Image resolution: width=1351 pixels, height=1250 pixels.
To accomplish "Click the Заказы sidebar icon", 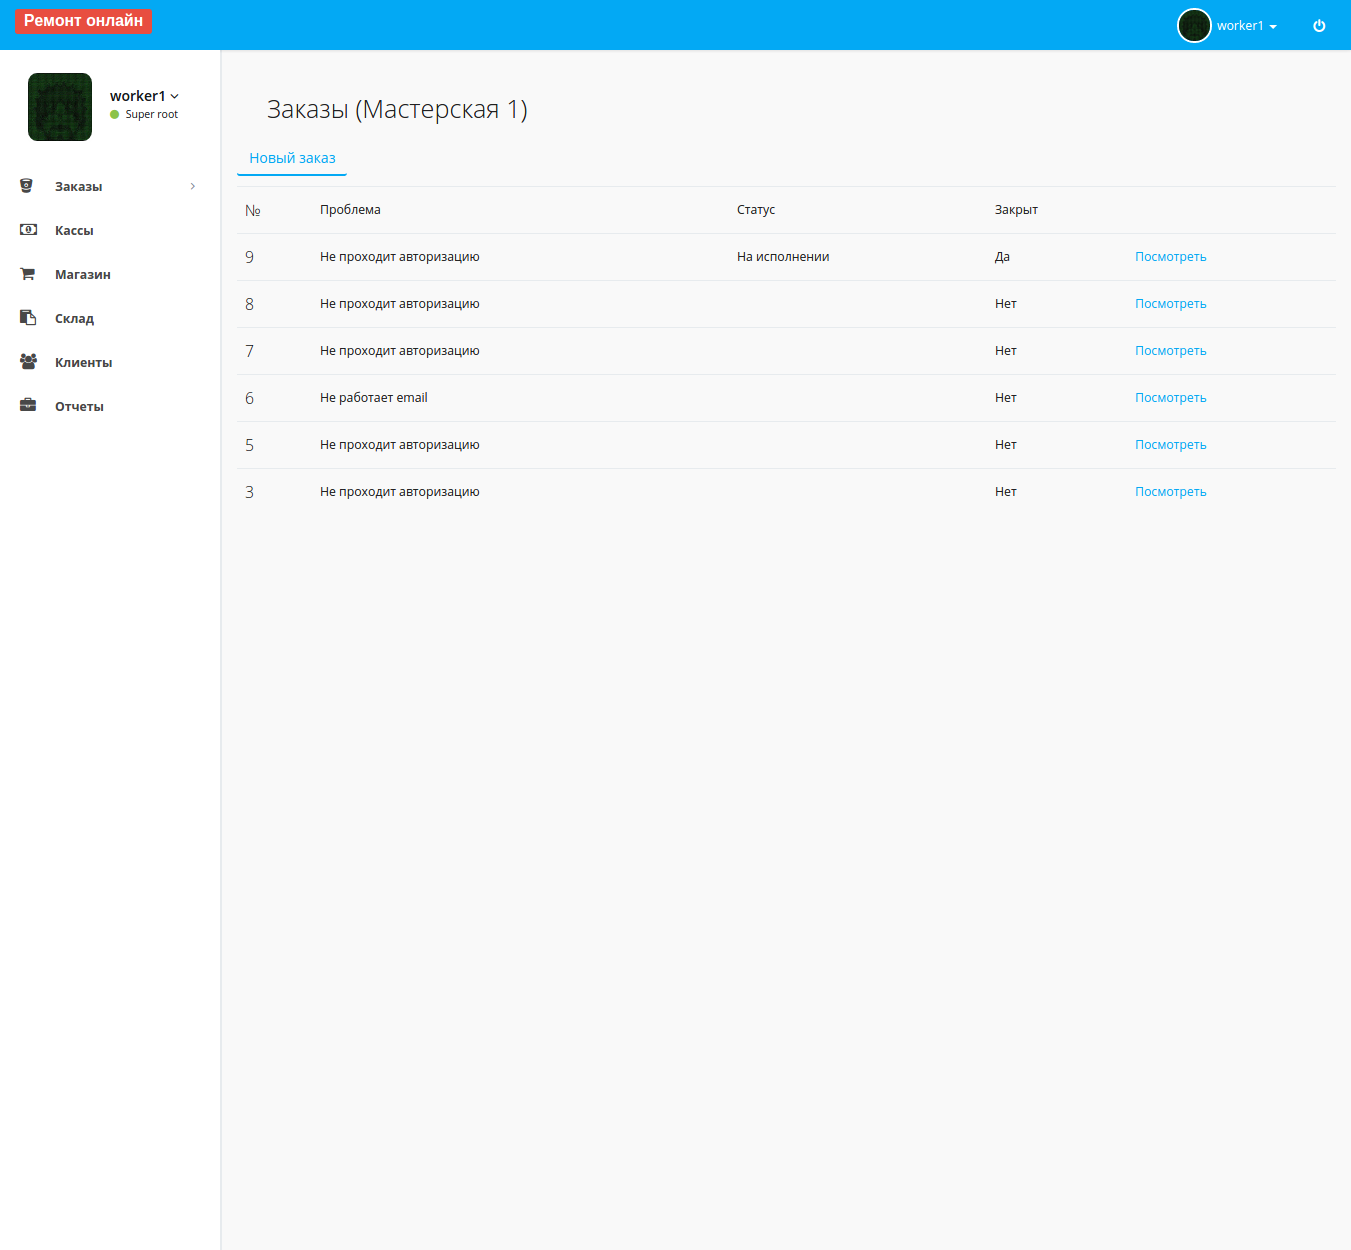I will pos(27,186).
